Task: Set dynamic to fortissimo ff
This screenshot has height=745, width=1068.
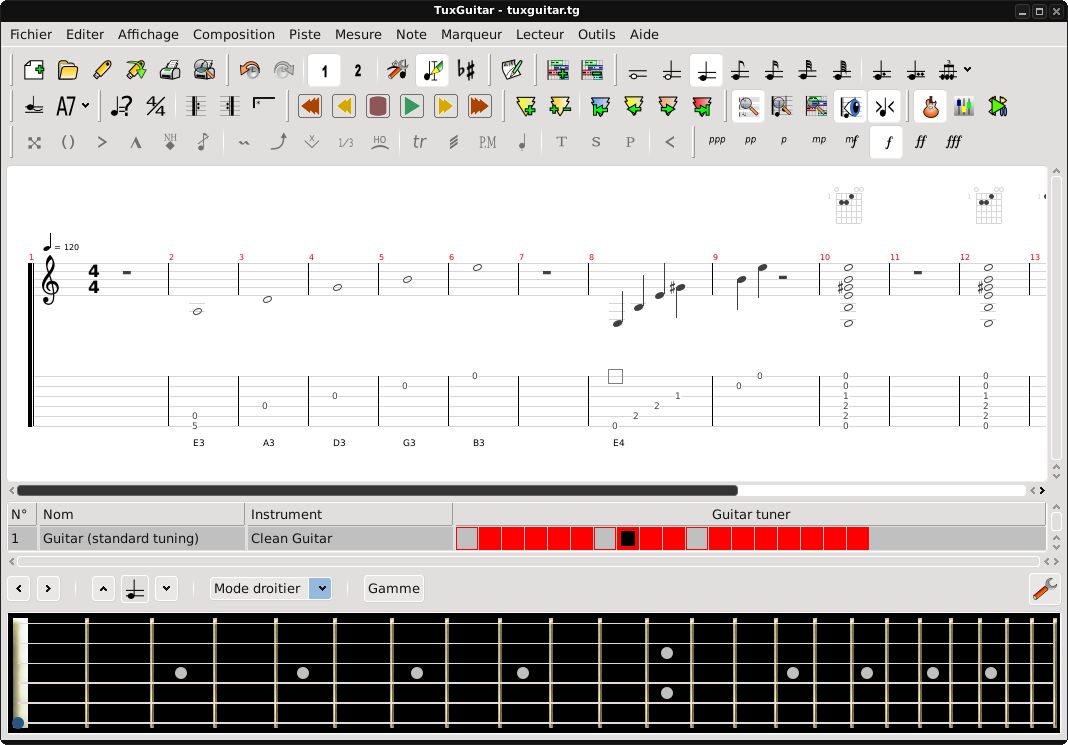Action: (x=921, y=142)
